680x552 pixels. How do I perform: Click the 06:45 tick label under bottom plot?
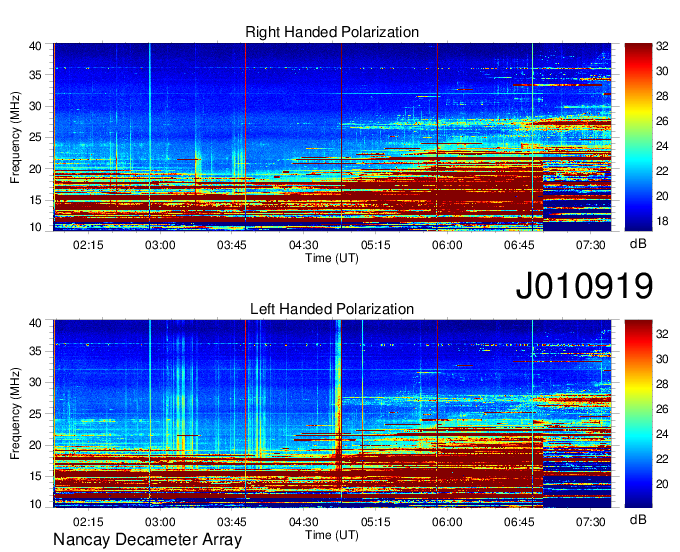tap(519, 522)
